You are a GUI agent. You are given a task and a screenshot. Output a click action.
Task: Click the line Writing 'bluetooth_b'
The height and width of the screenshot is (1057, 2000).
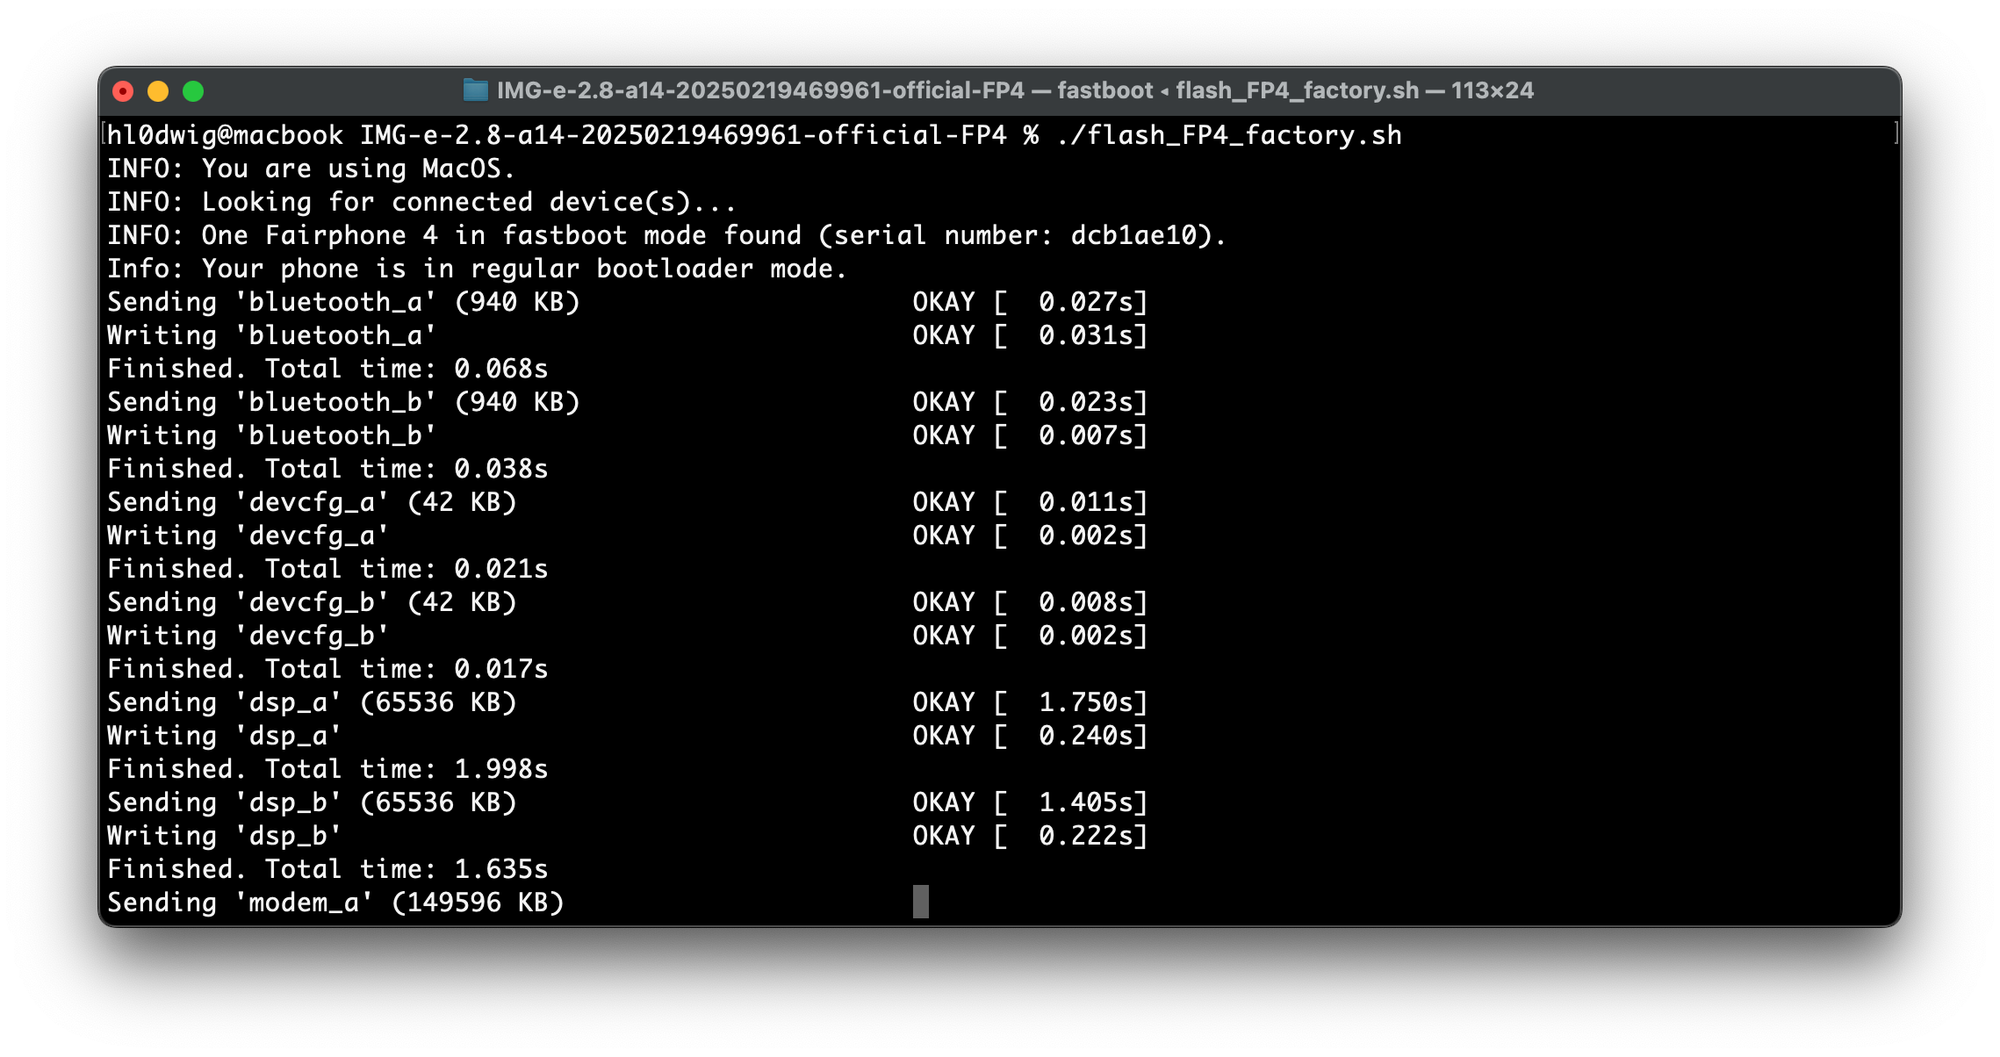click(x=272, y=436)
